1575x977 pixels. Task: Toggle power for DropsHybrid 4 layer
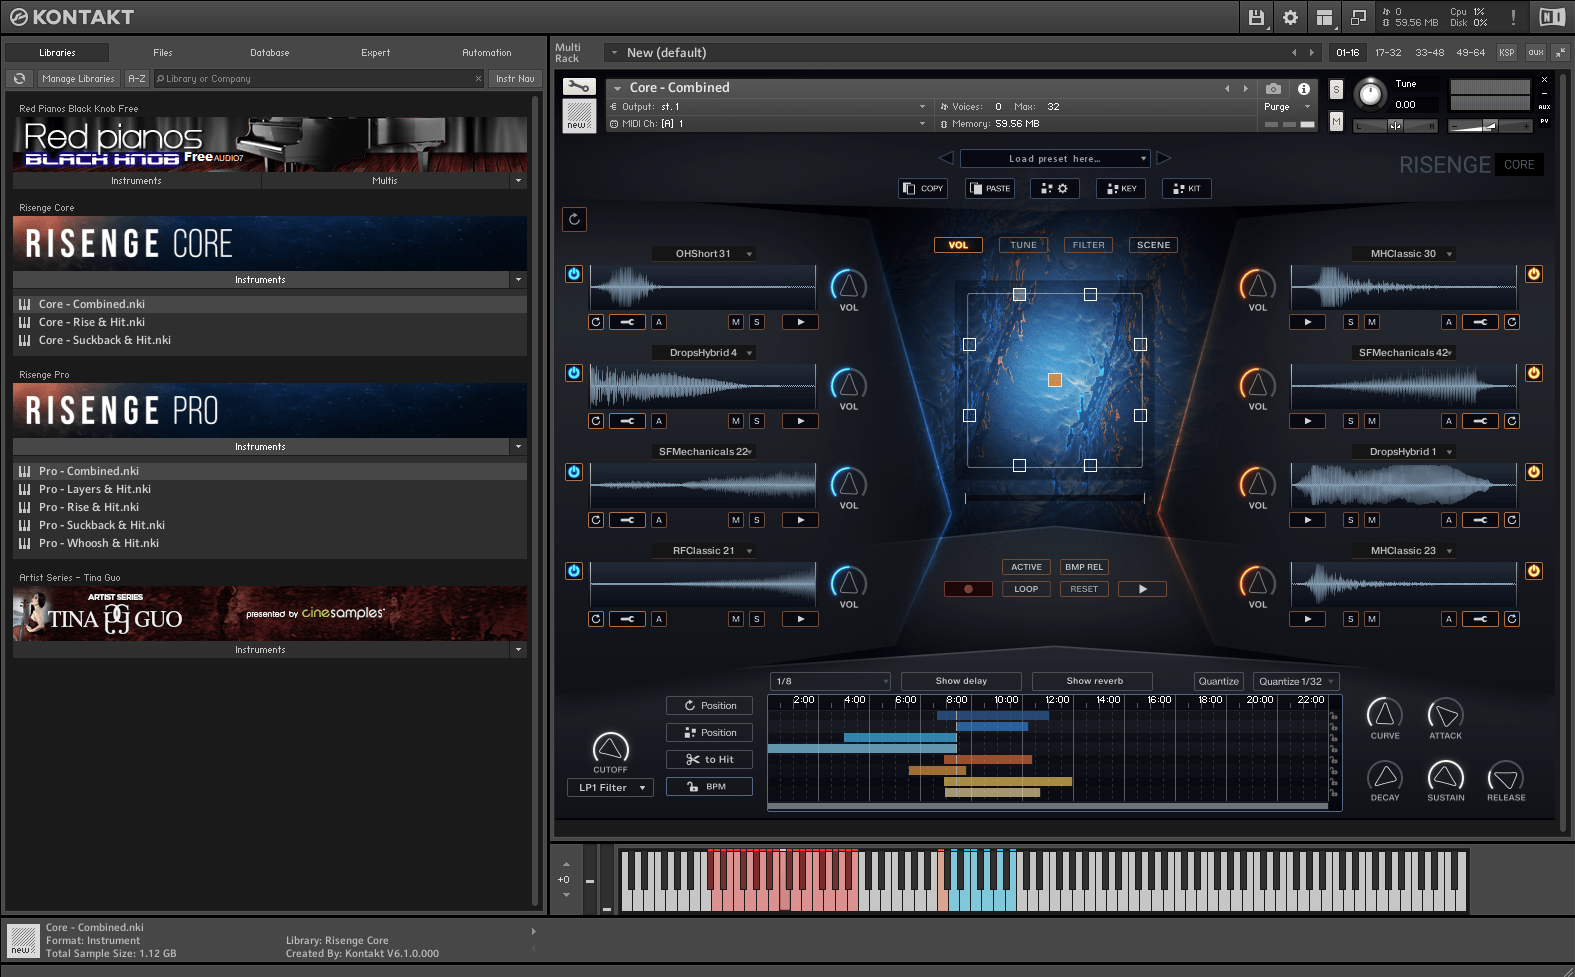[574, 373]
